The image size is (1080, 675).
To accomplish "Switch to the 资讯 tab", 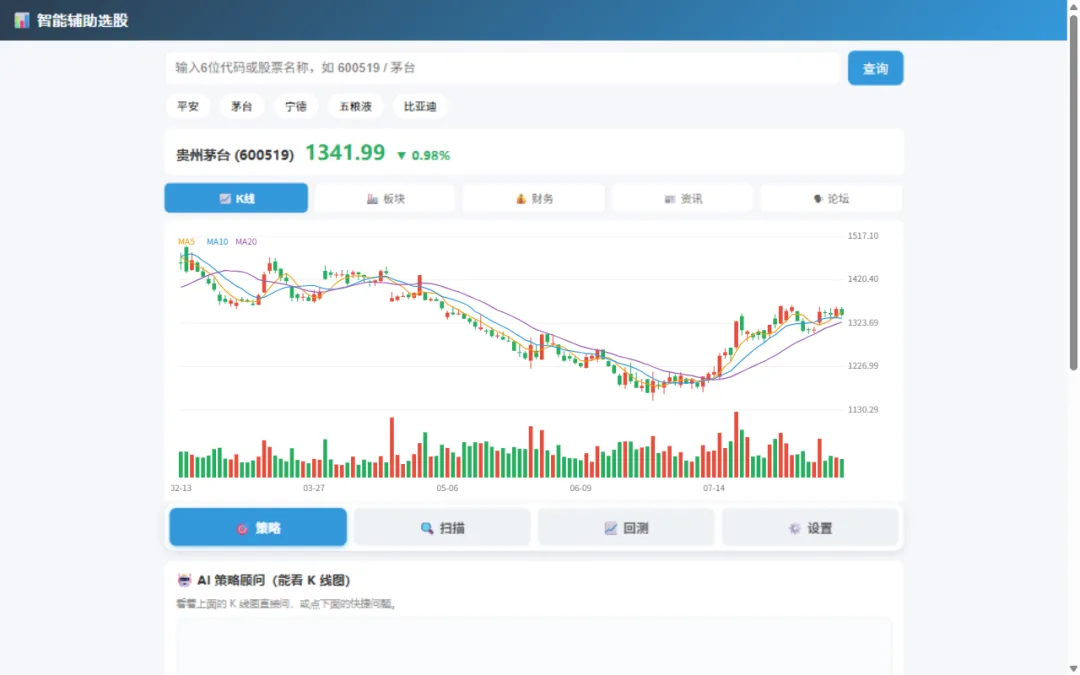I will click(683, 198).
